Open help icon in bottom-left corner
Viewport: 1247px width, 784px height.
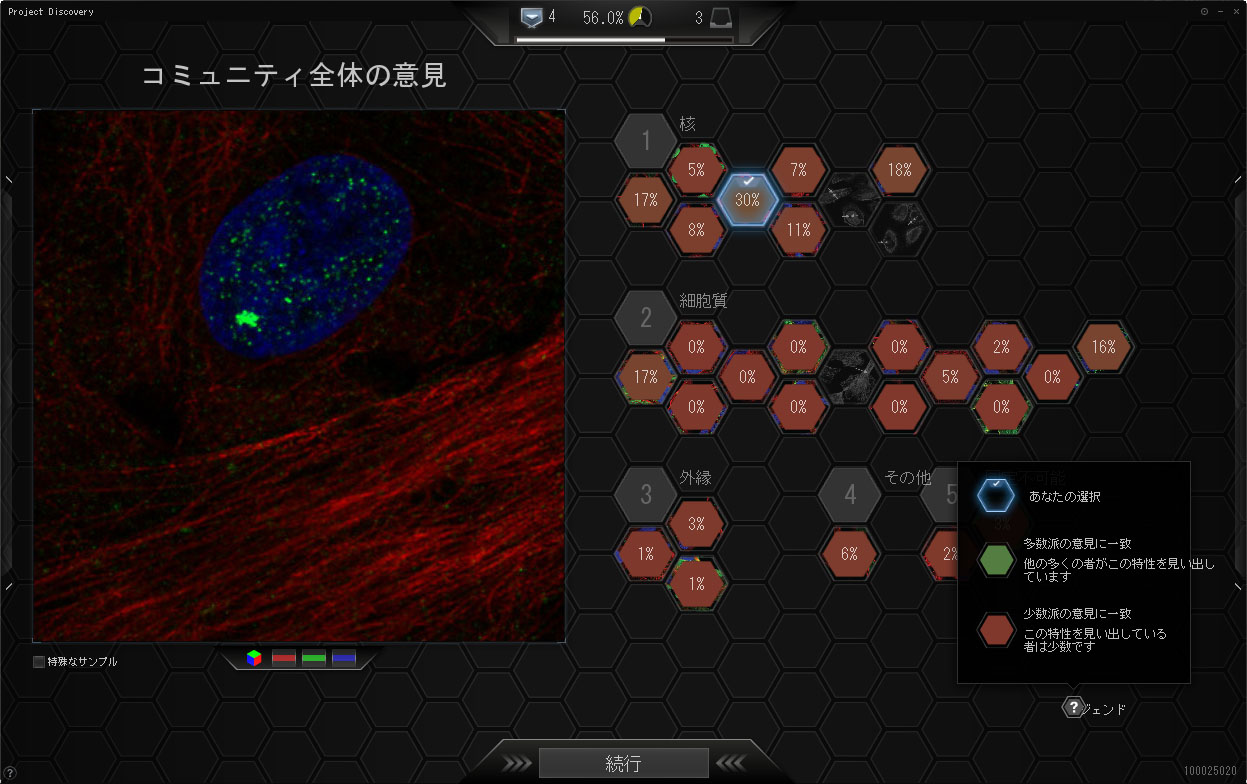[9, 773]
